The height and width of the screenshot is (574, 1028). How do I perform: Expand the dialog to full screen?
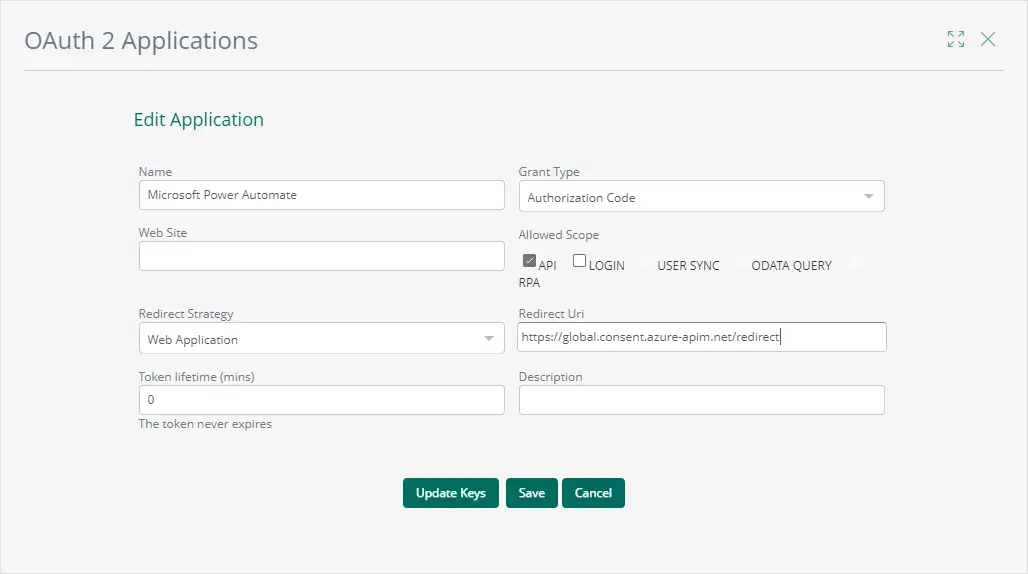tap(955, 39)
